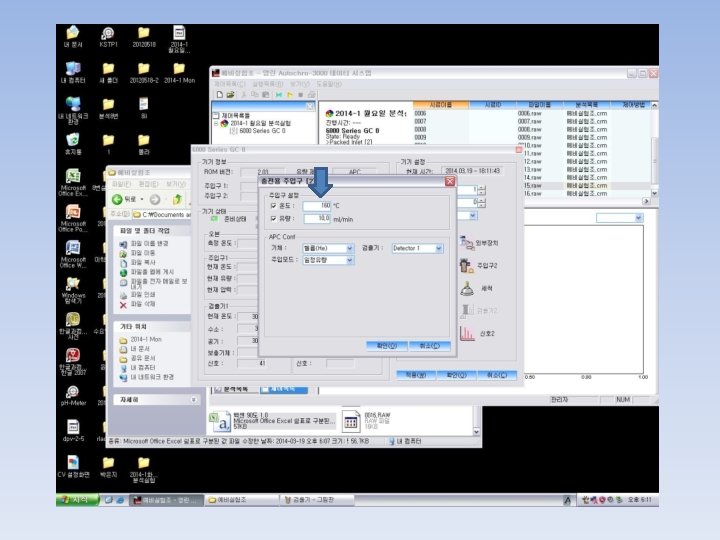Expand the 자세히 details panel in explorer
Viewport: 720px width, 540px height.
pyautogui.click(x=194, y=400)
